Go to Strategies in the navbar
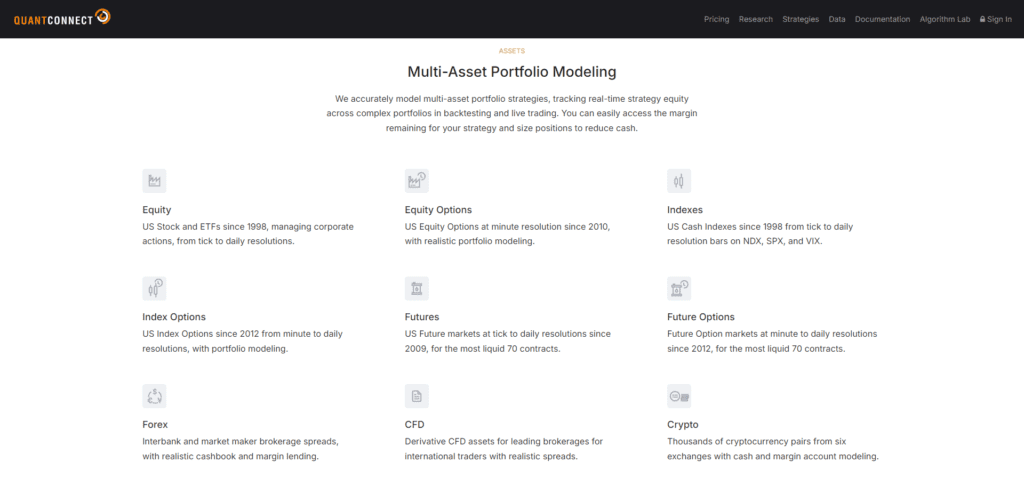This screenshot has width=1024, height=495. [x=800, y=19]
